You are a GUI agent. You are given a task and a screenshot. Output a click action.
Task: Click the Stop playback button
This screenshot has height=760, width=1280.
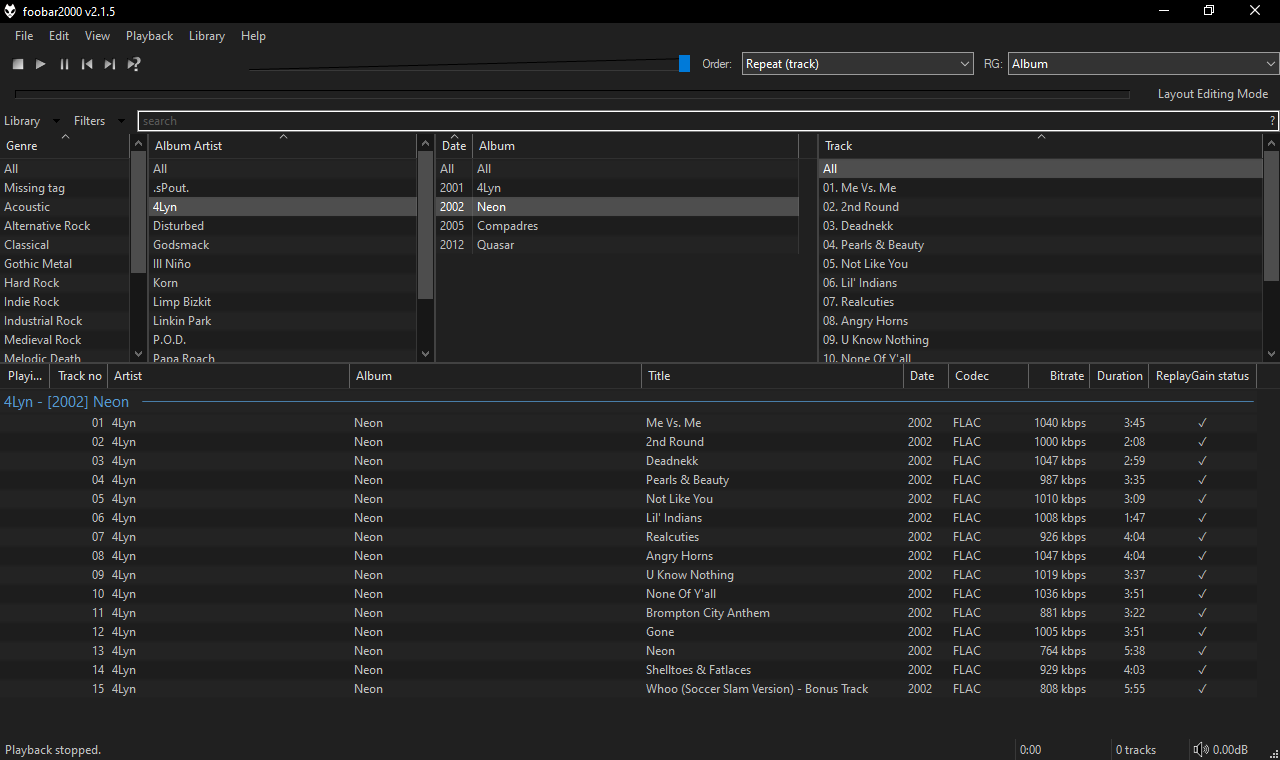click(18, 64)
